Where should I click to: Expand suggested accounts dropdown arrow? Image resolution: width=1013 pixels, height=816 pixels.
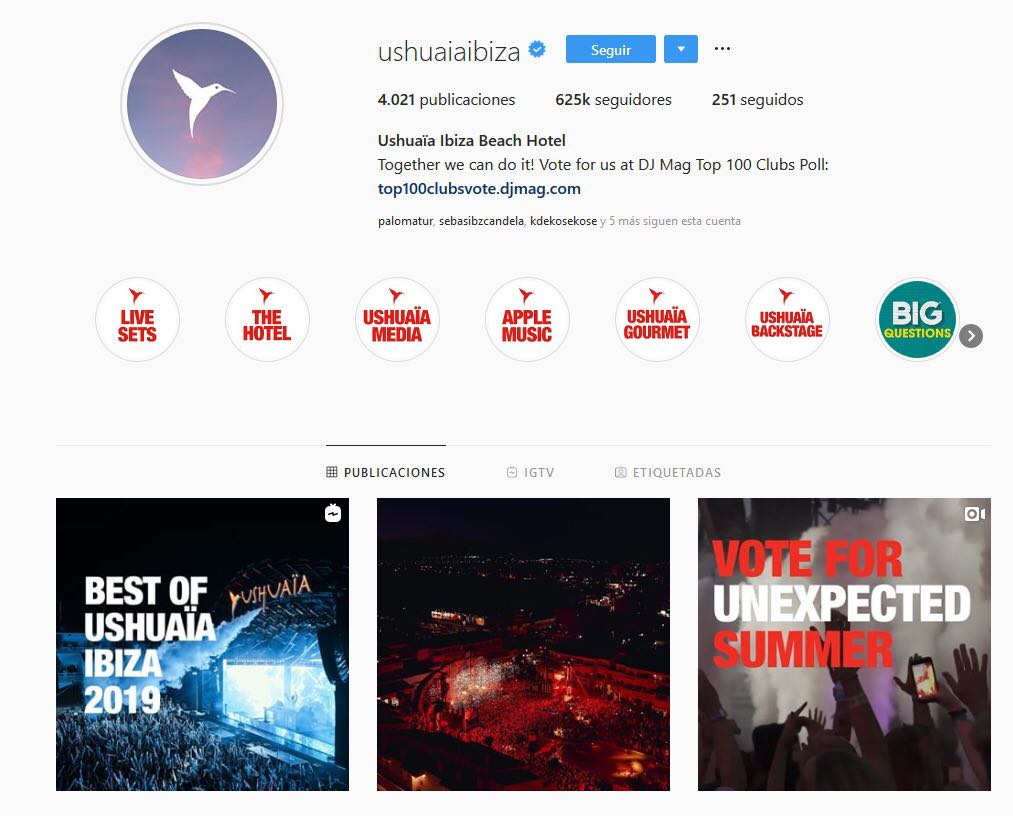(681, 49)
